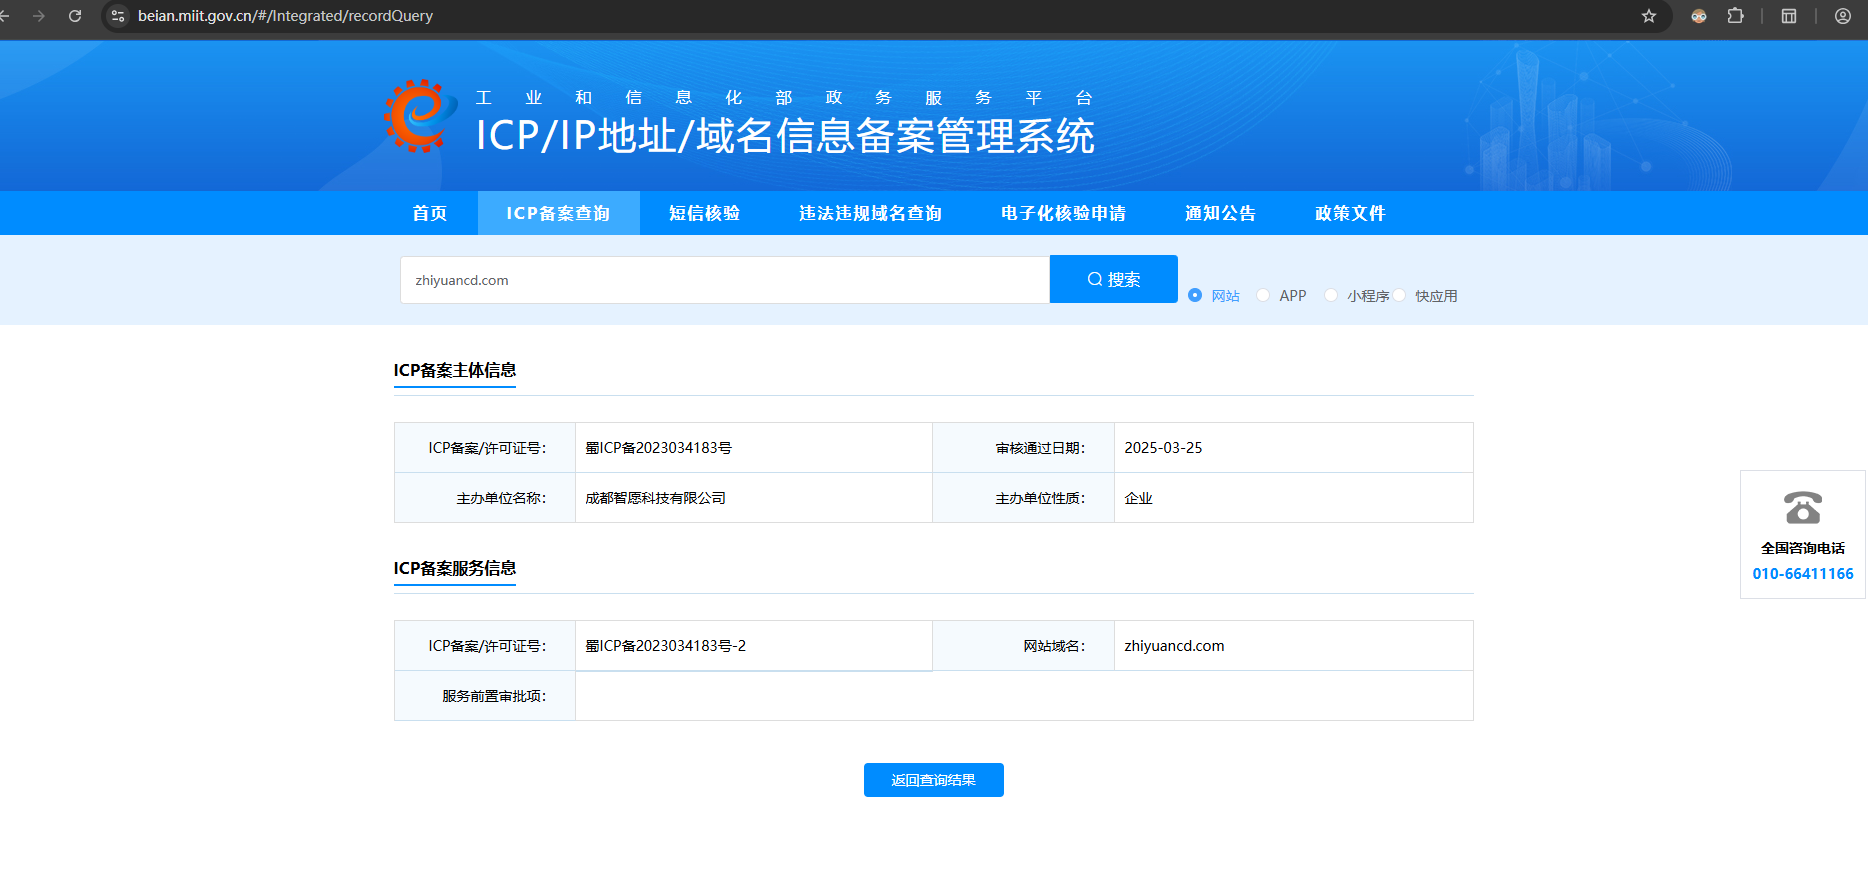Screen dimensions: 1868x889
Task: Open the 政策文件 tab
Action: [1350, 213]
